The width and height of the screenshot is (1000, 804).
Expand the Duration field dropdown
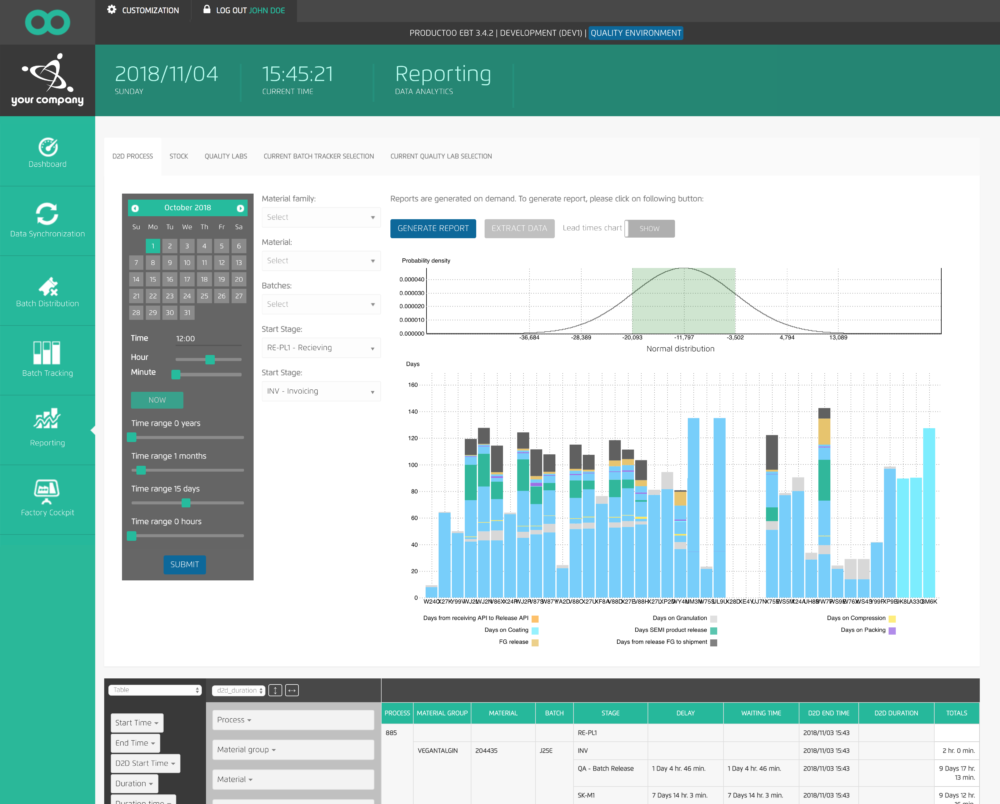click(135, 784)
